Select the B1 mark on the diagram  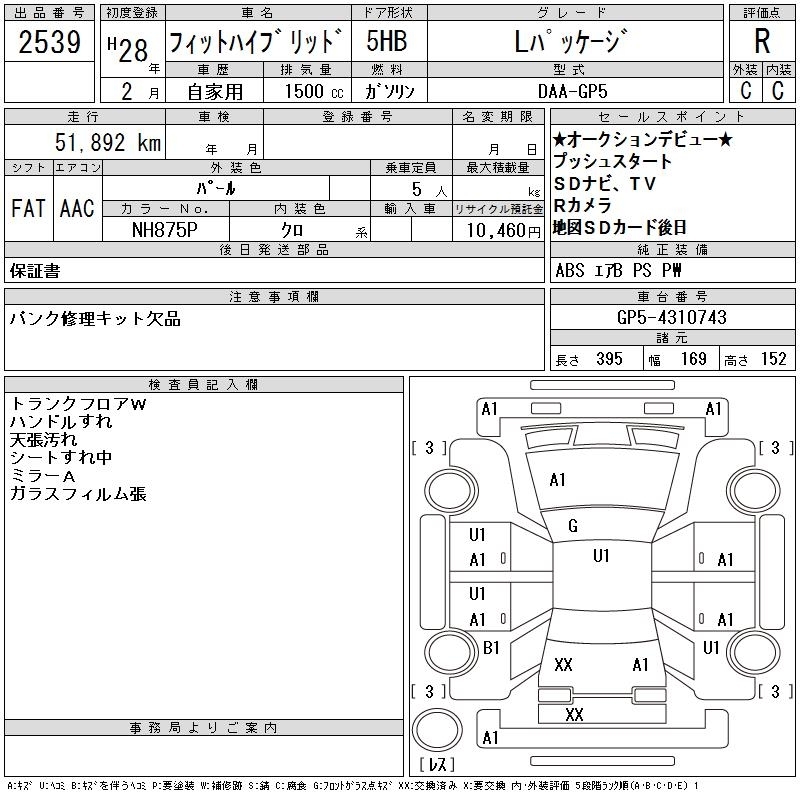[491, 647]
